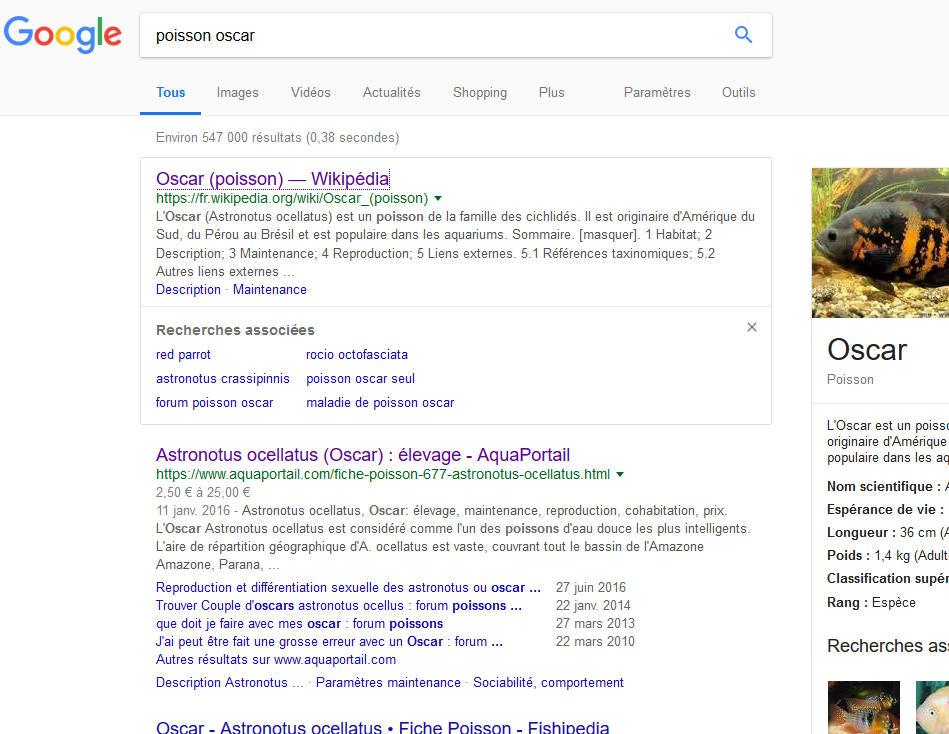The height and width of the screenshot is (734, 949).
Task: Select the Tous tab
Action: tap(171, 93)
